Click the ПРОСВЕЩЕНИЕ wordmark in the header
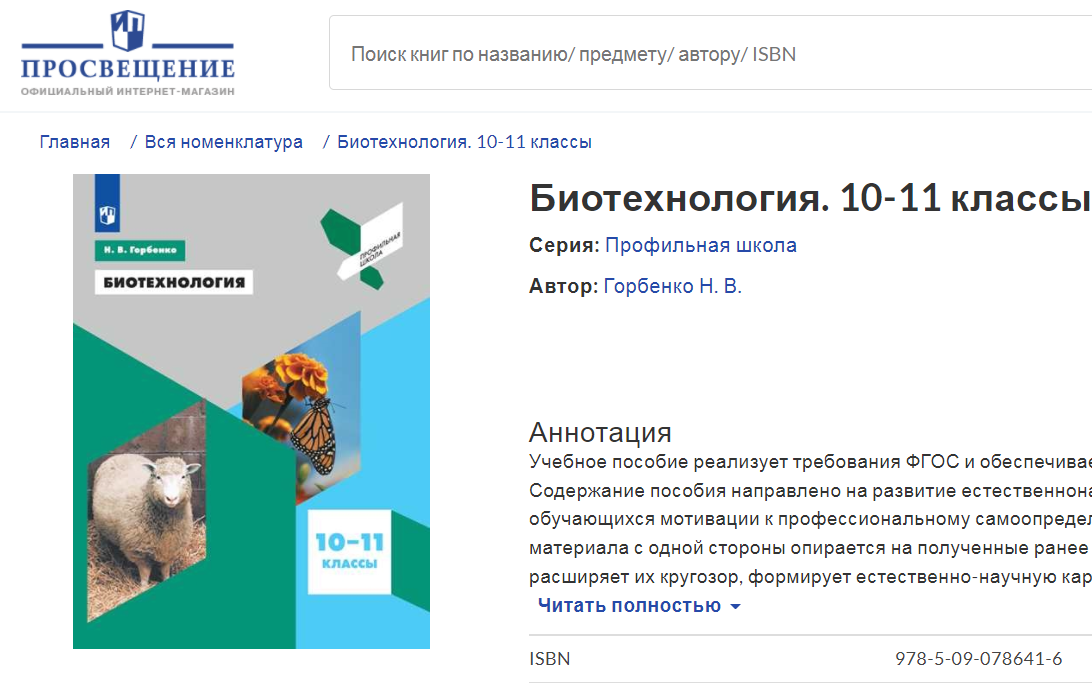 [x=128, y=70]
